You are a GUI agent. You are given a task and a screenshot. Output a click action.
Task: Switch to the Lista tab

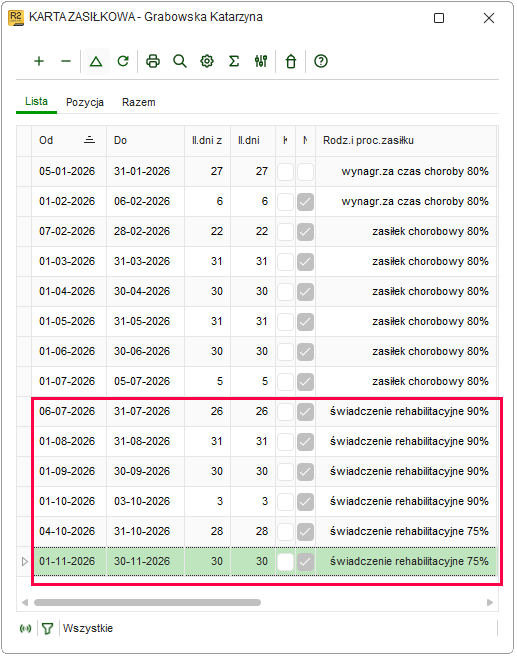tap(36, 102)
